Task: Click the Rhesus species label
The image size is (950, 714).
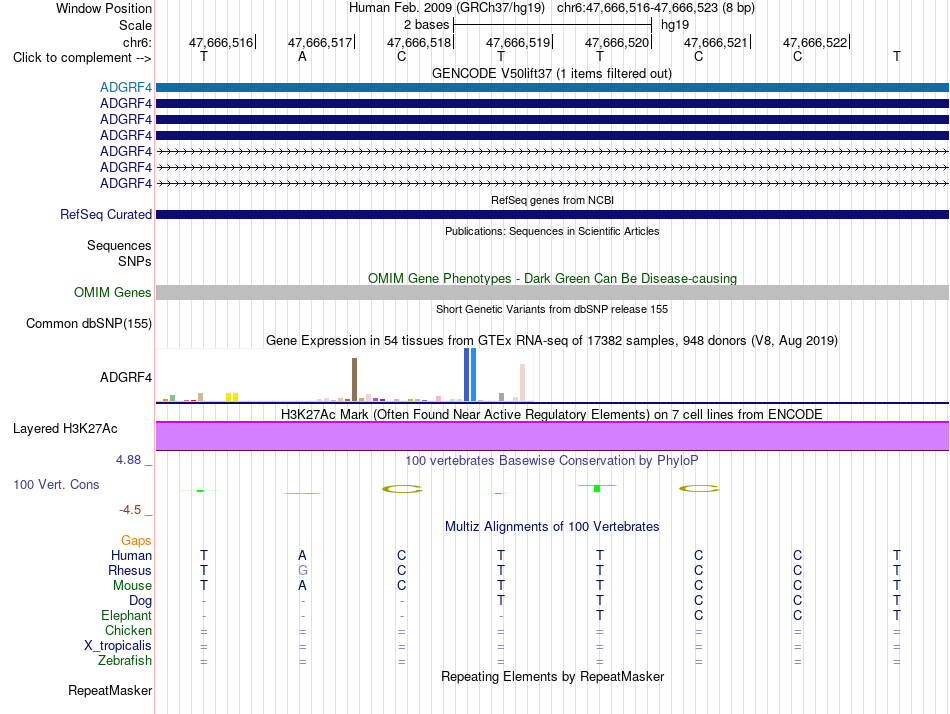Action: tap(130, 571)
